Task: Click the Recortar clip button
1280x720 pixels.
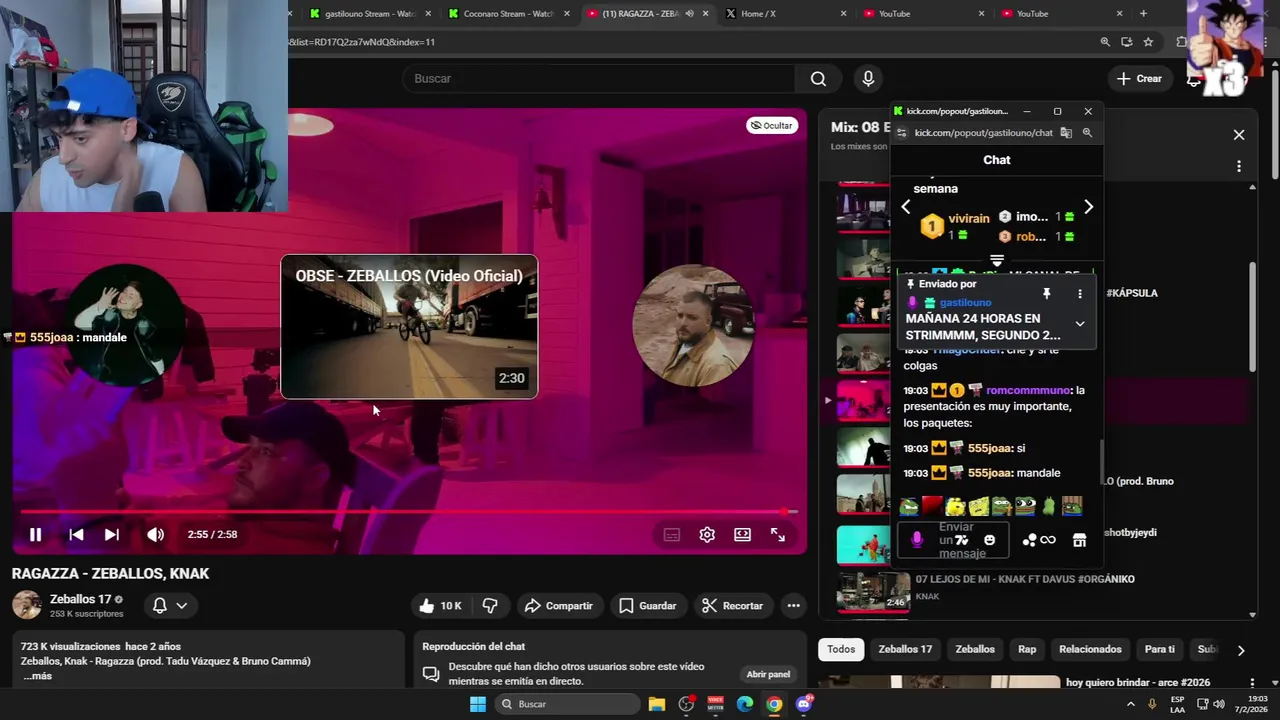Action: tap(732, 606)
